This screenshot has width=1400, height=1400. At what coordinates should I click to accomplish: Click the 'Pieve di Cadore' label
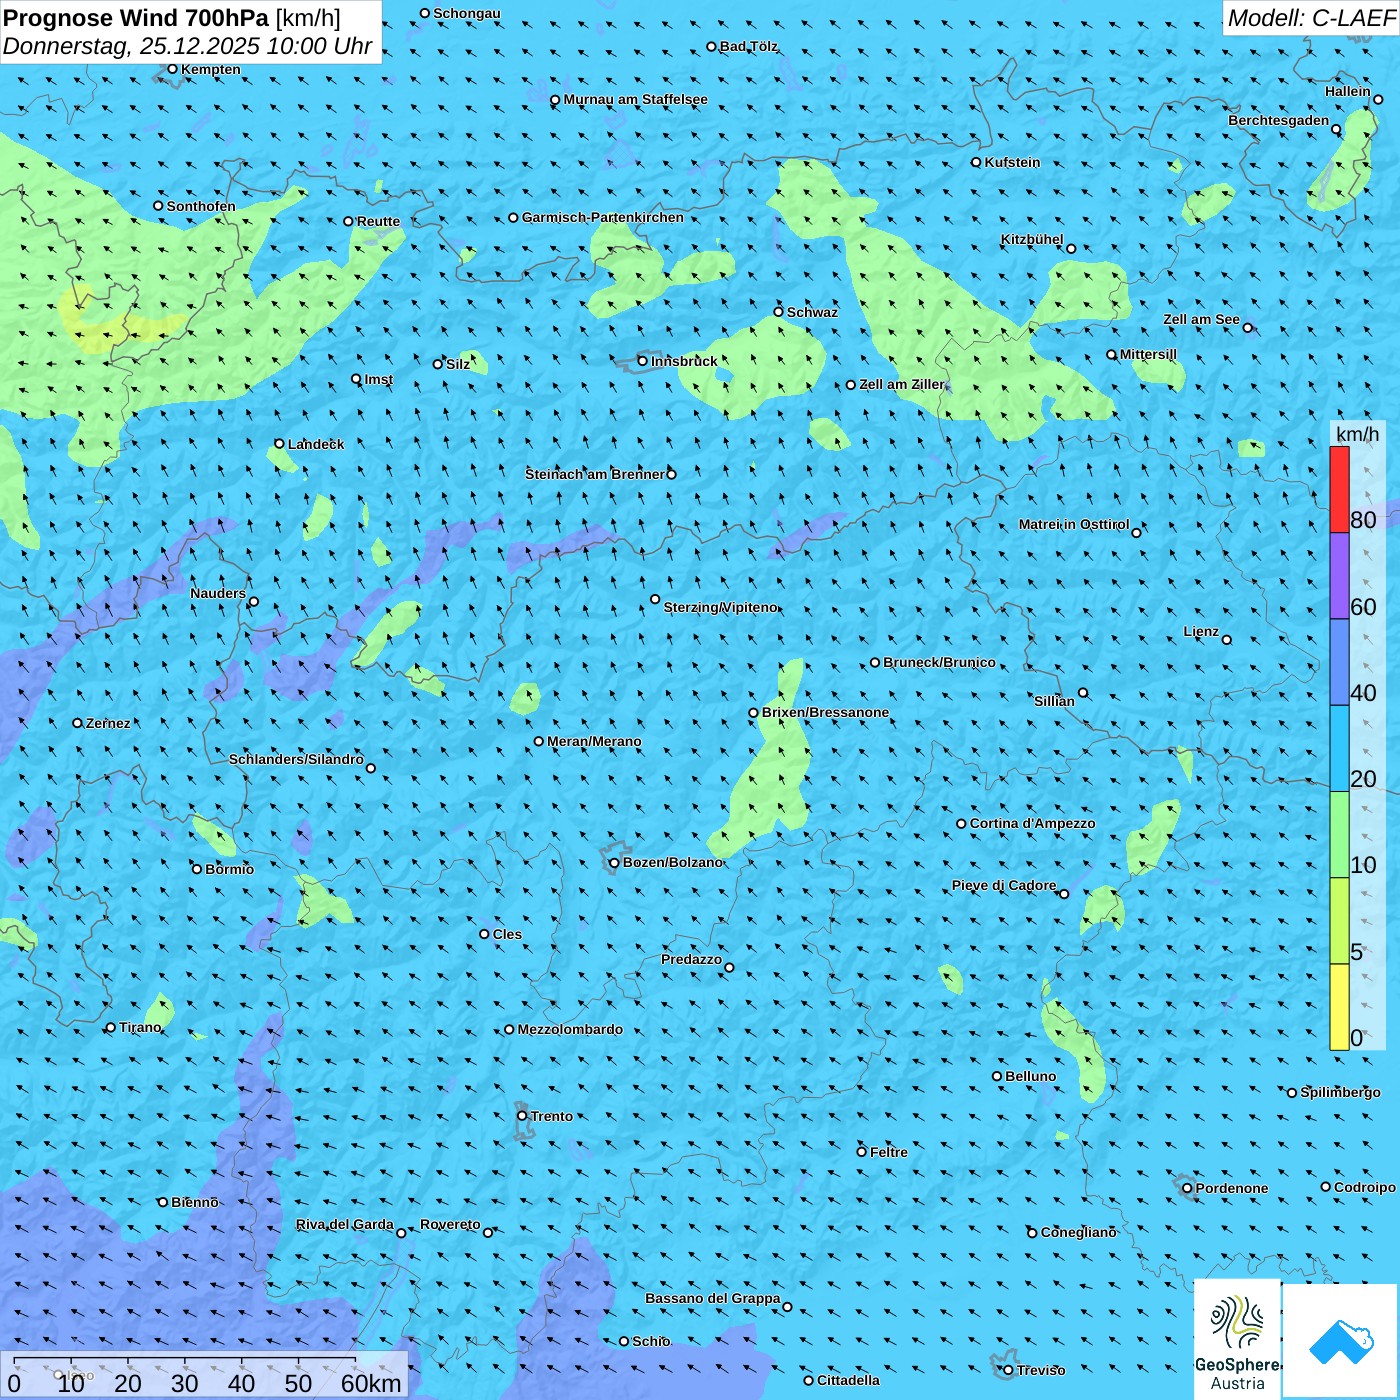[1004, 885]
